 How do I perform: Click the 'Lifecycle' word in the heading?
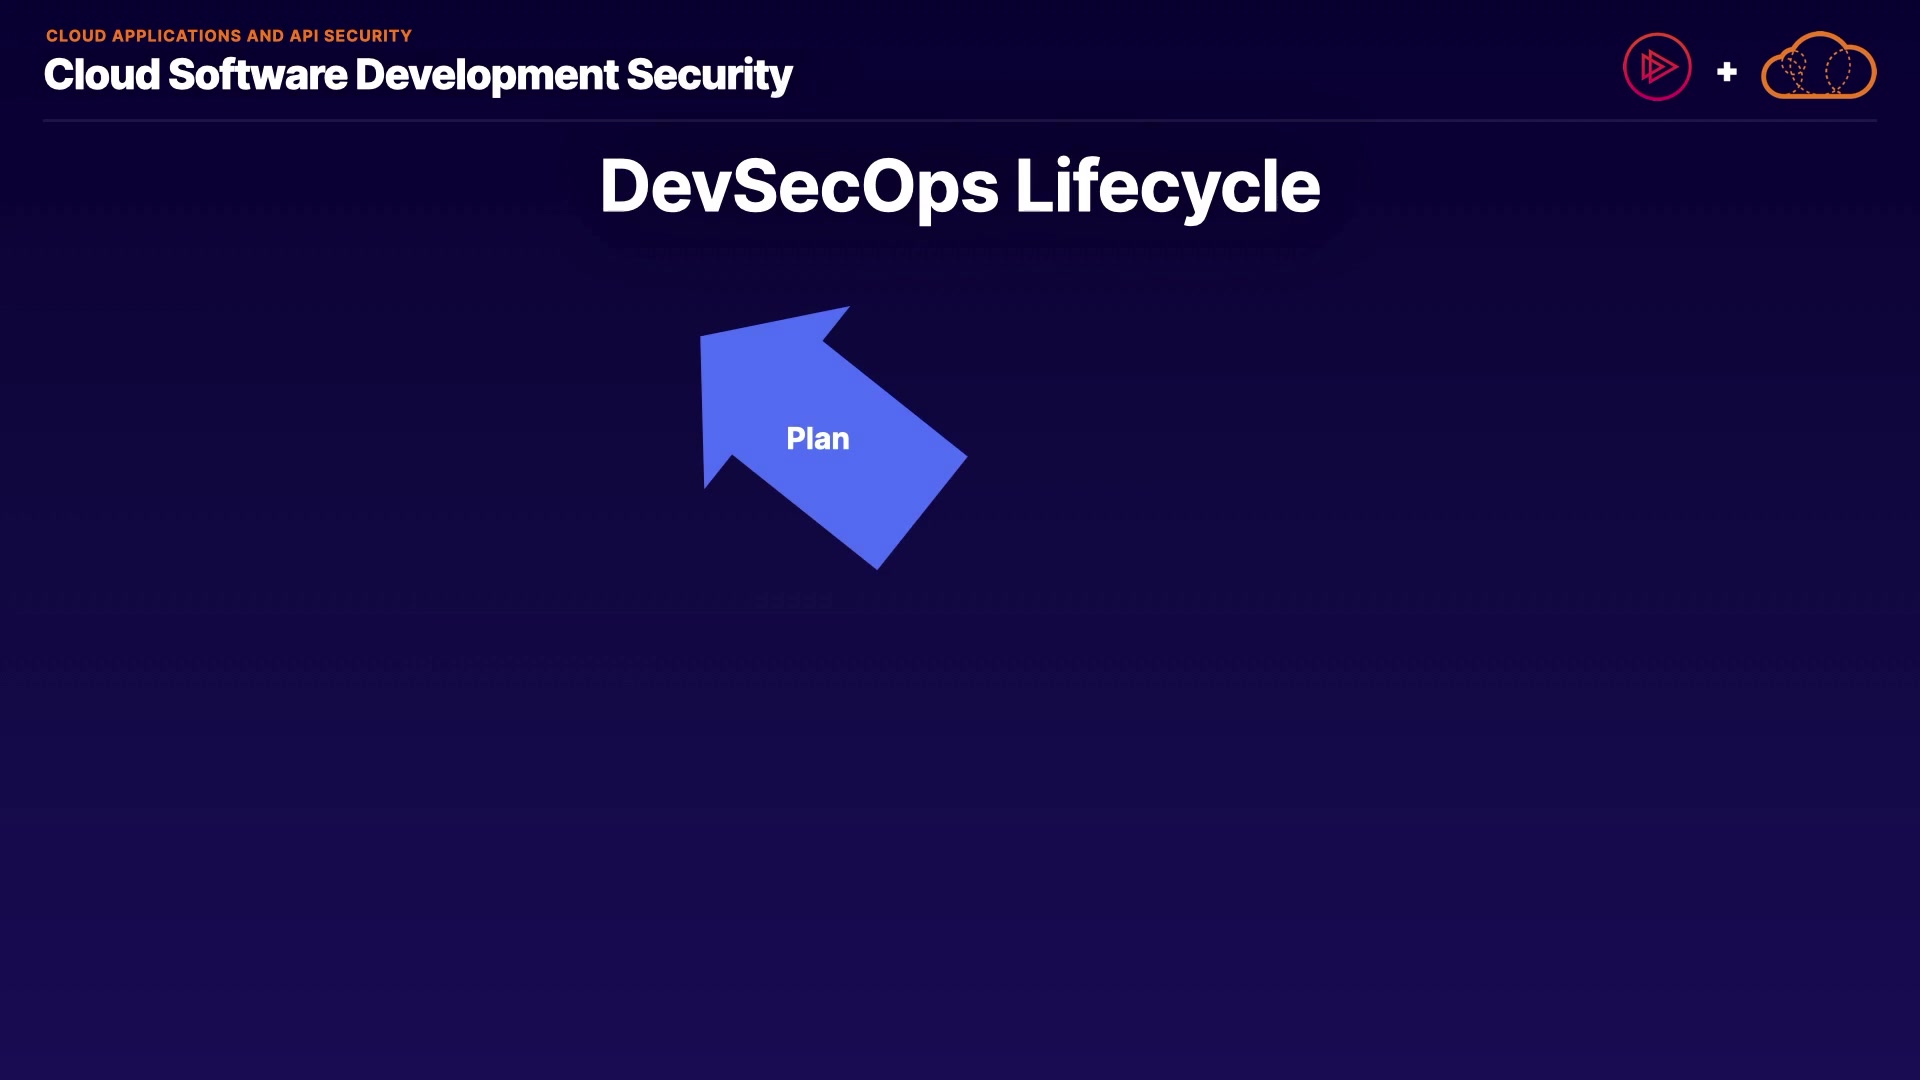click(x=1167, y=186)
